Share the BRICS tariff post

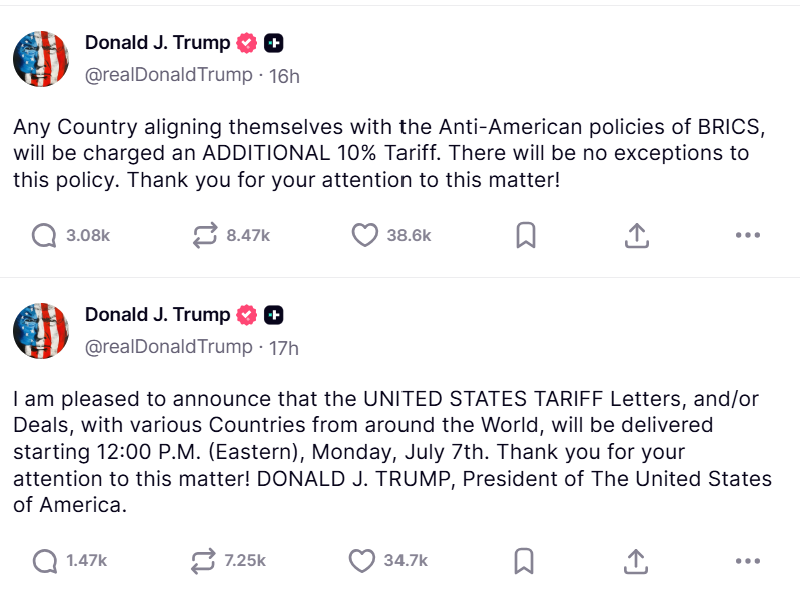pos(637,235)
